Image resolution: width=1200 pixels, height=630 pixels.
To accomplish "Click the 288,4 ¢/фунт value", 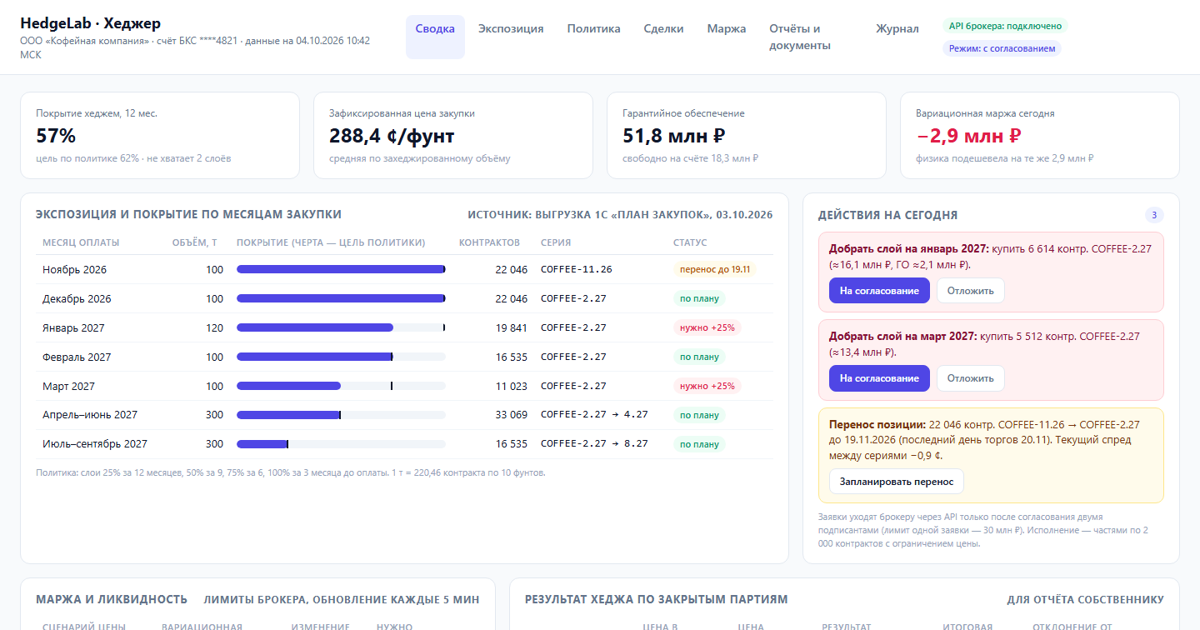I will [392, 136].
